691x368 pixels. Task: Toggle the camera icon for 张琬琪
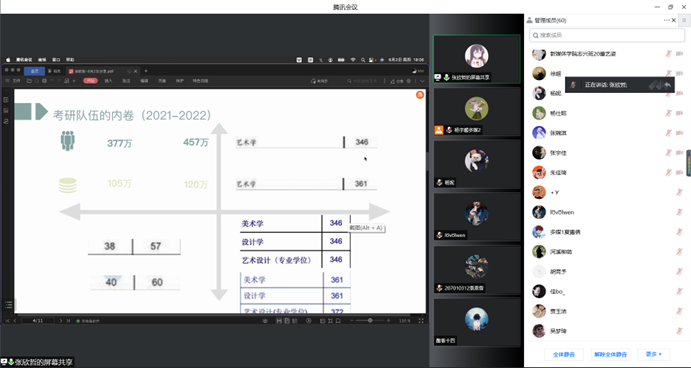click(x=680, y=133)
